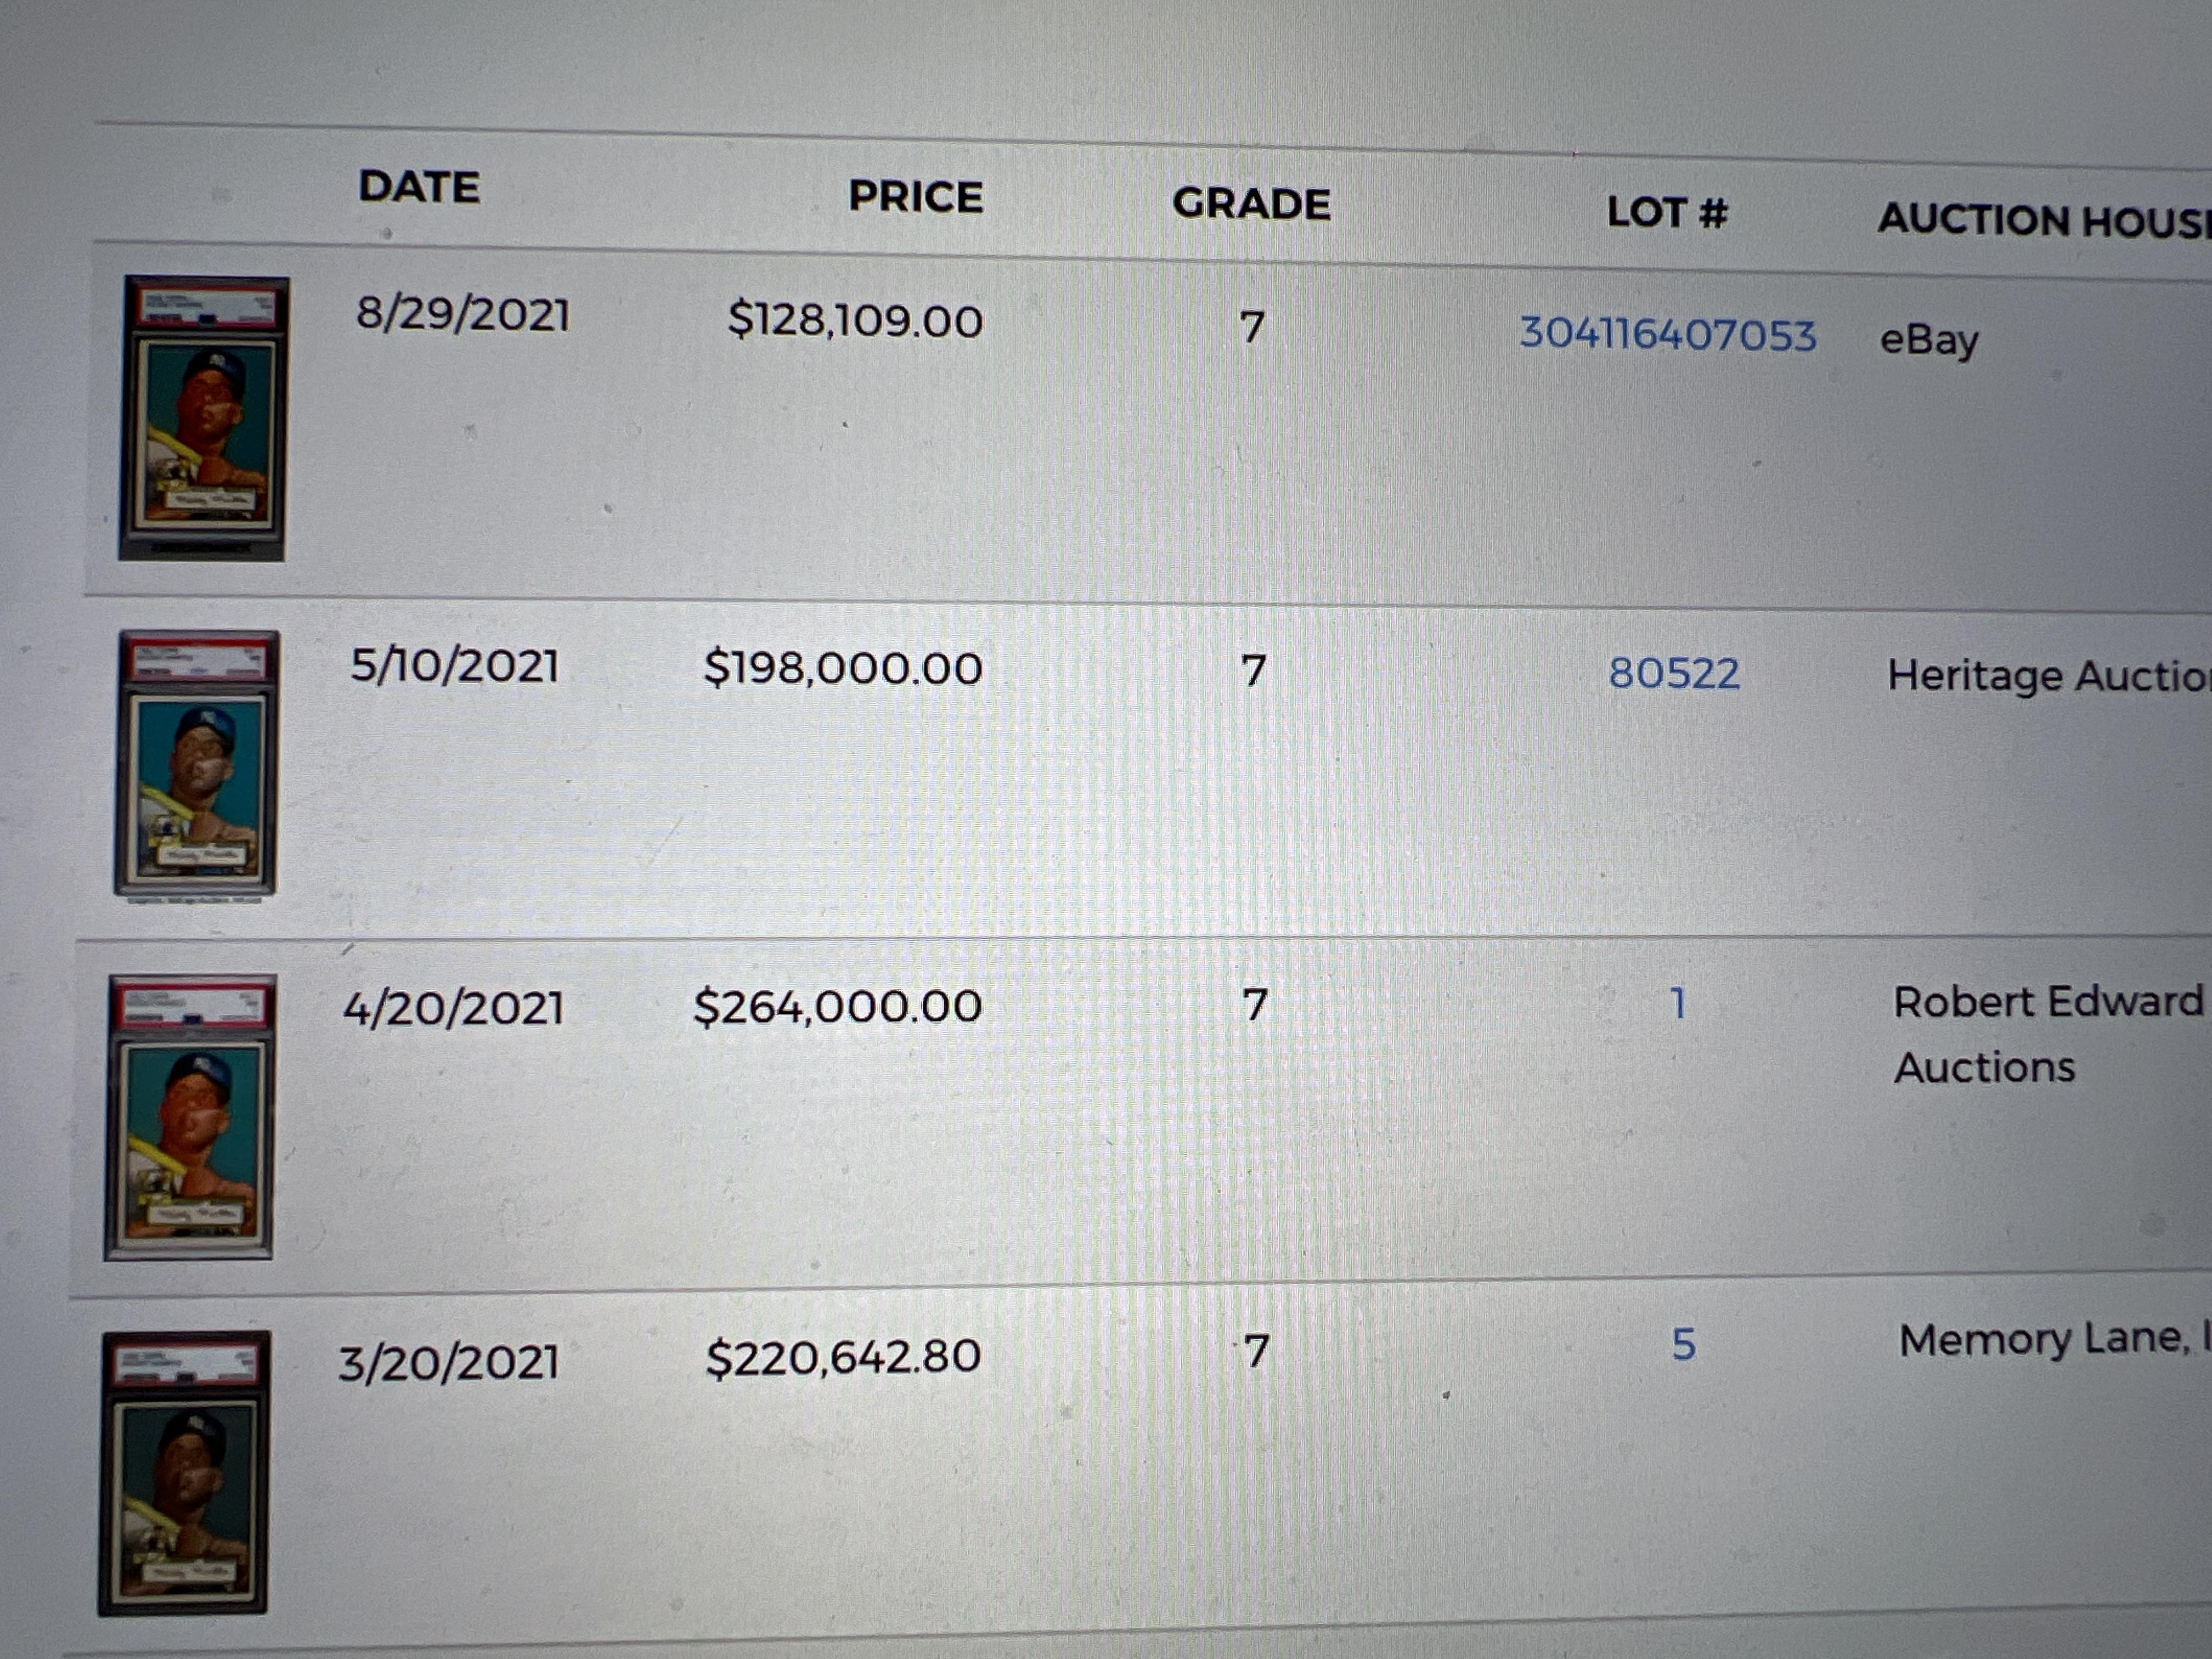Click the eBay auction house cell
2212x1659 pixels.
[1928, 340]
